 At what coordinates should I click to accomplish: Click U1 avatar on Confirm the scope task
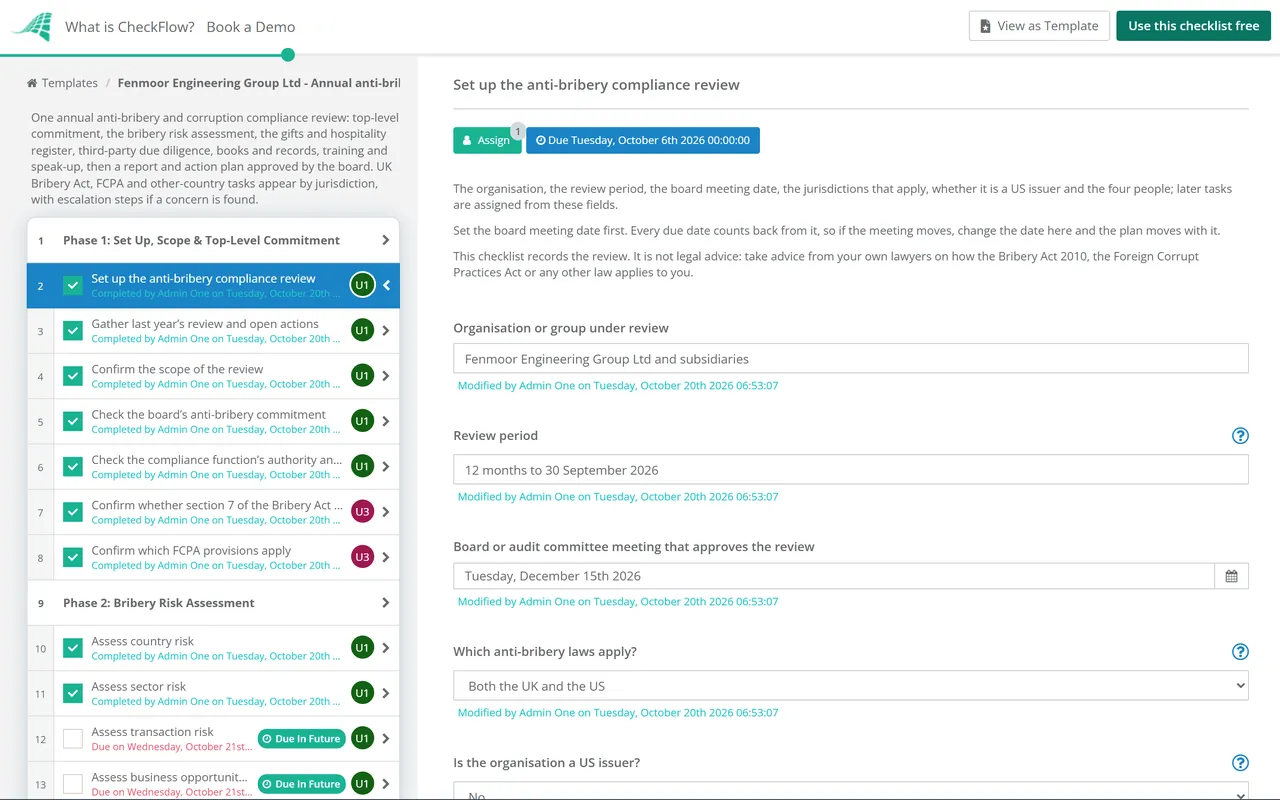point(362,376)
